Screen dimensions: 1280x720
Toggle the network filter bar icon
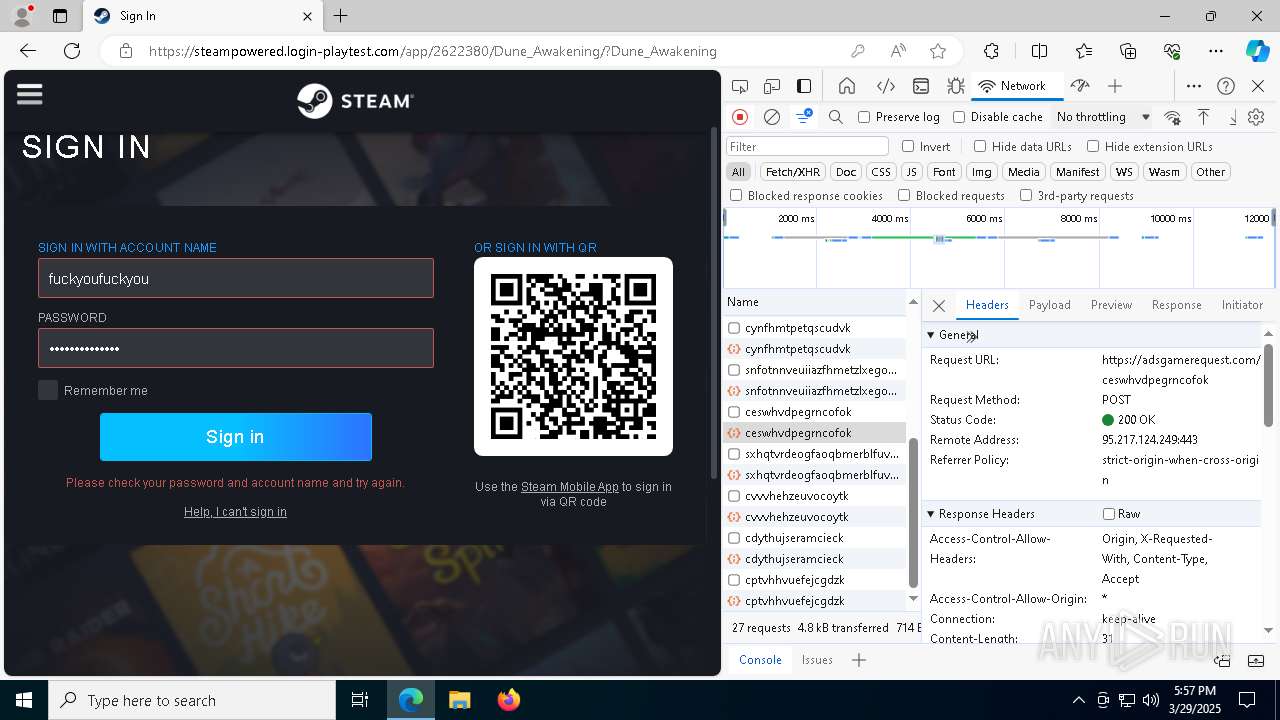[804, 117]
